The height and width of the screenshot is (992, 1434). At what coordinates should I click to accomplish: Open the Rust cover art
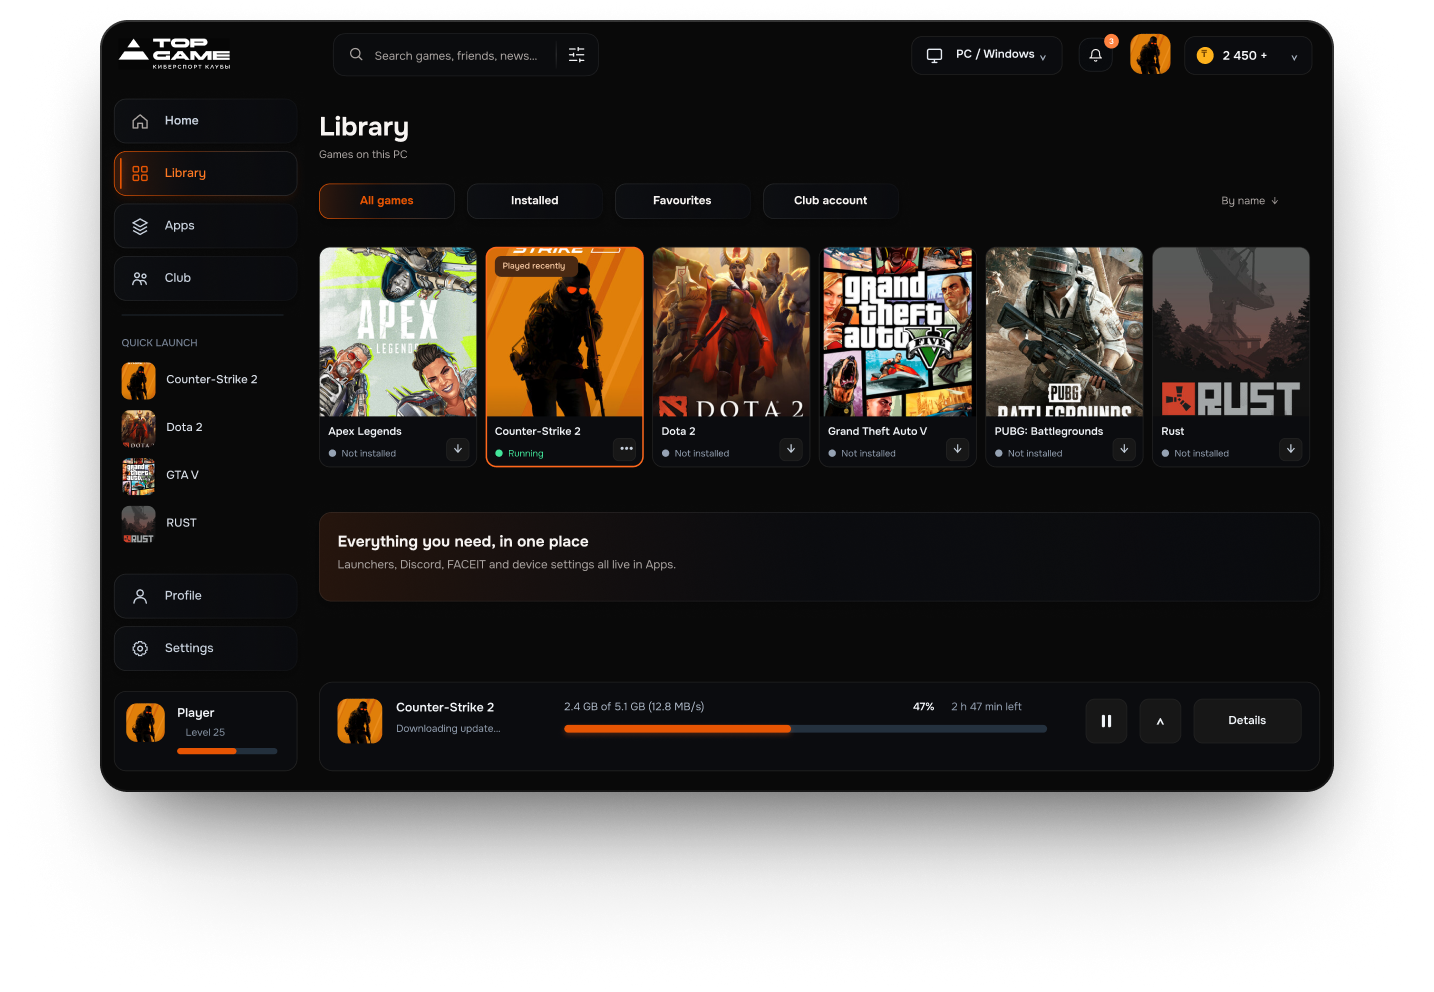click(x=1231, y=332)
